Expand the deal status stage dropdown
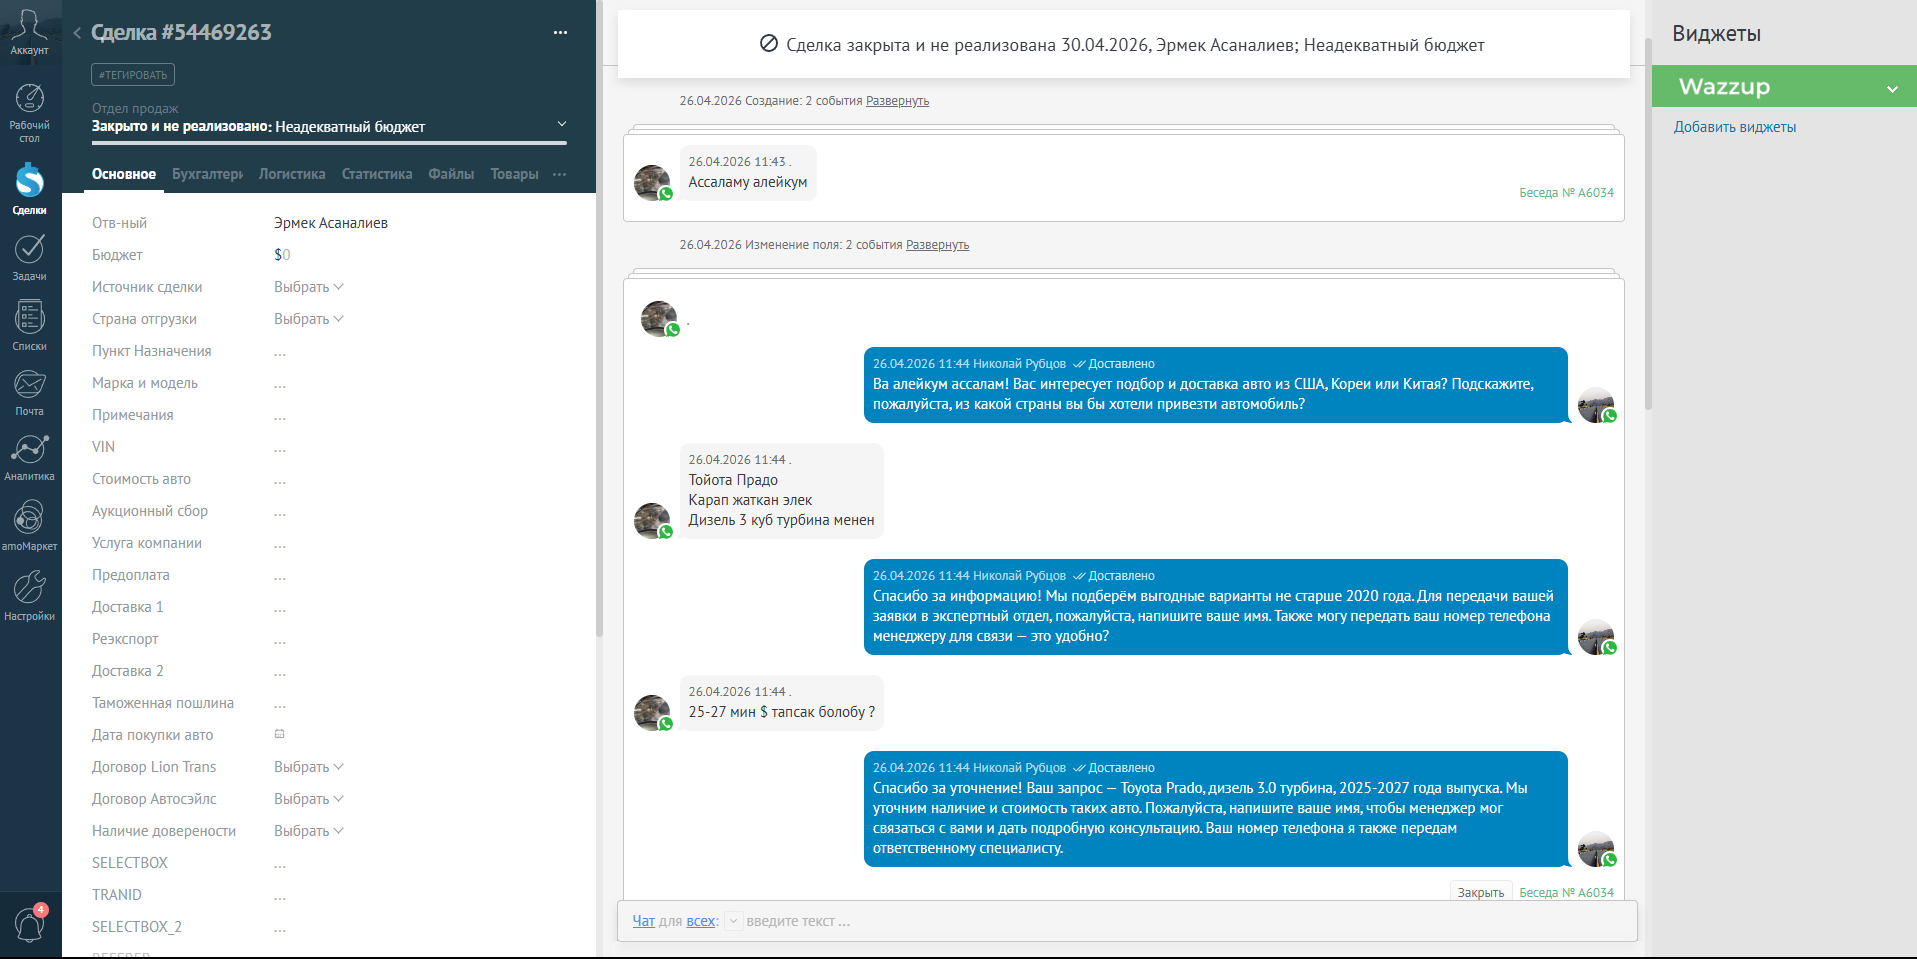1917x959 pixels. (x=562, y=124)
